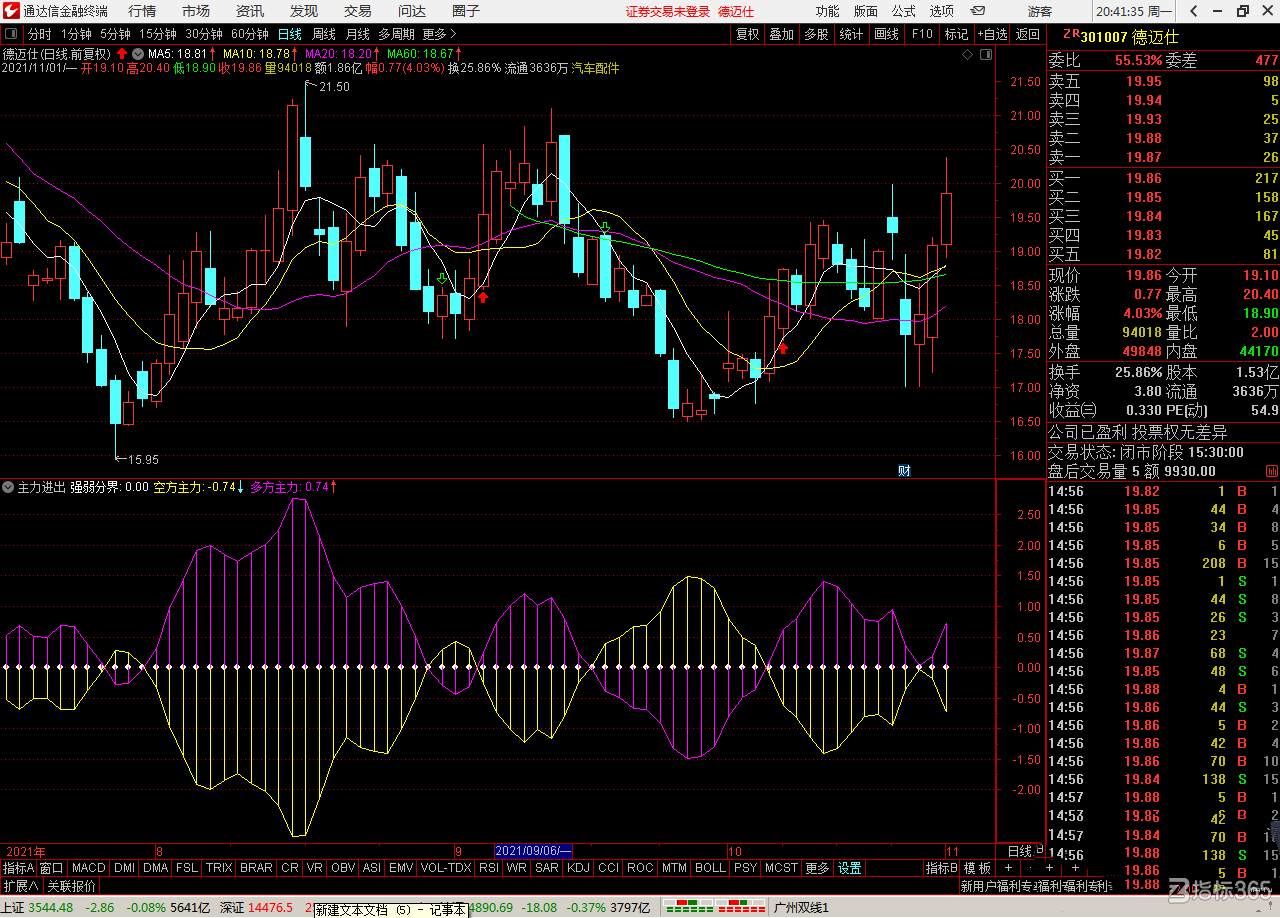
Task: Click the 游客 guest account label
Action: 1040,11
